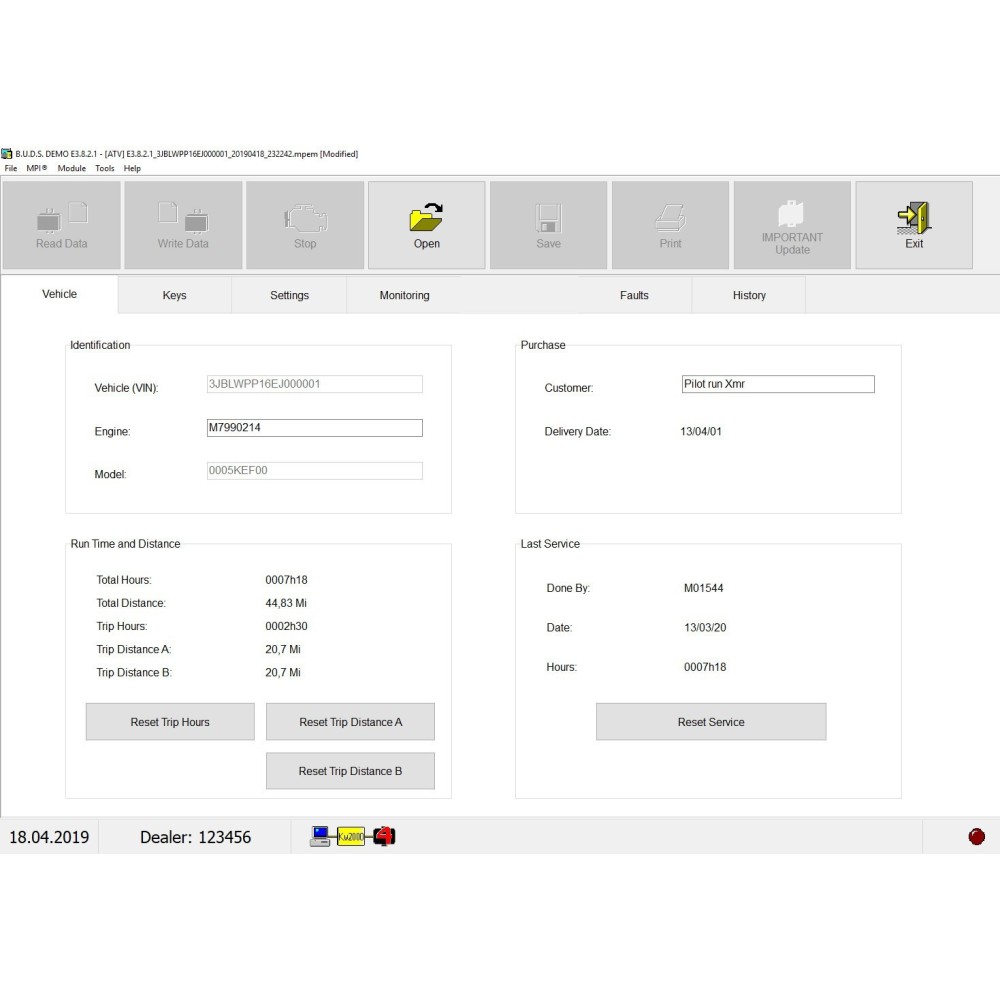Switch to the Keys tab
Screen dimensions: 1000x1000
tap(175, 296)
